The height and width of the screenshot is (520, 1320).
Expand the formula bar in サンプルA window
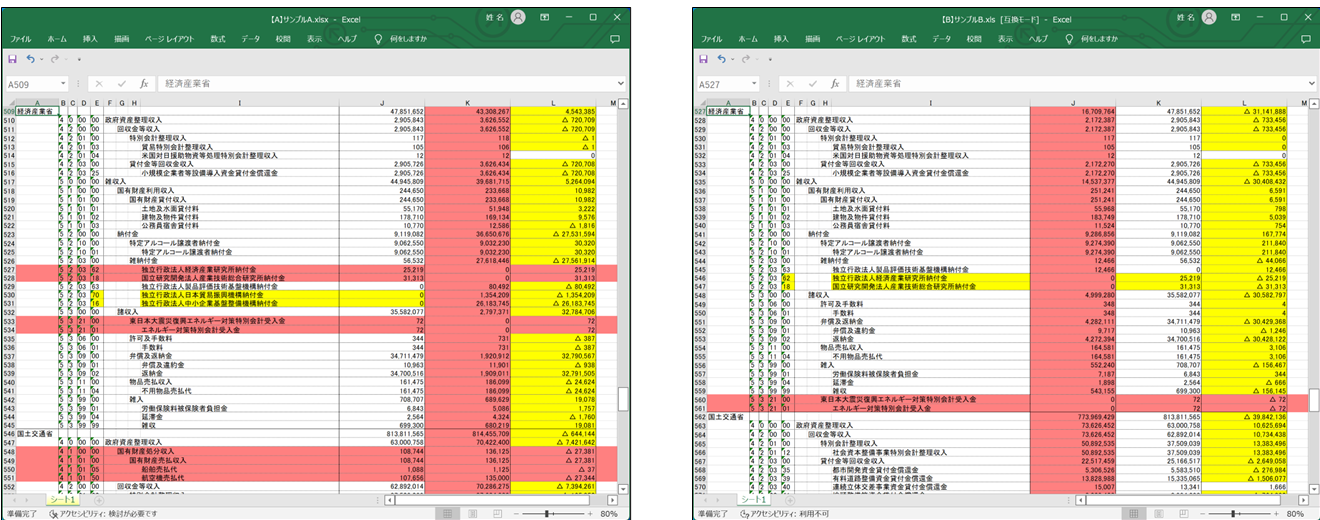(x=619, y=84)
